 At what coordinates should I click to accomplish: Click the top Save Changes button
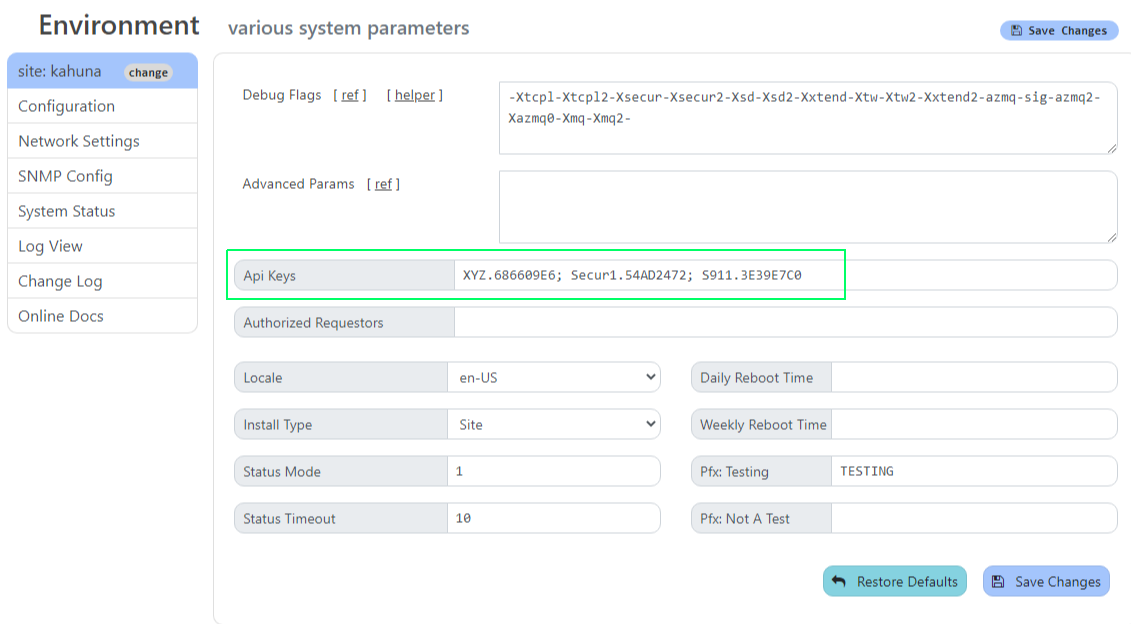tap(1058, 31)
